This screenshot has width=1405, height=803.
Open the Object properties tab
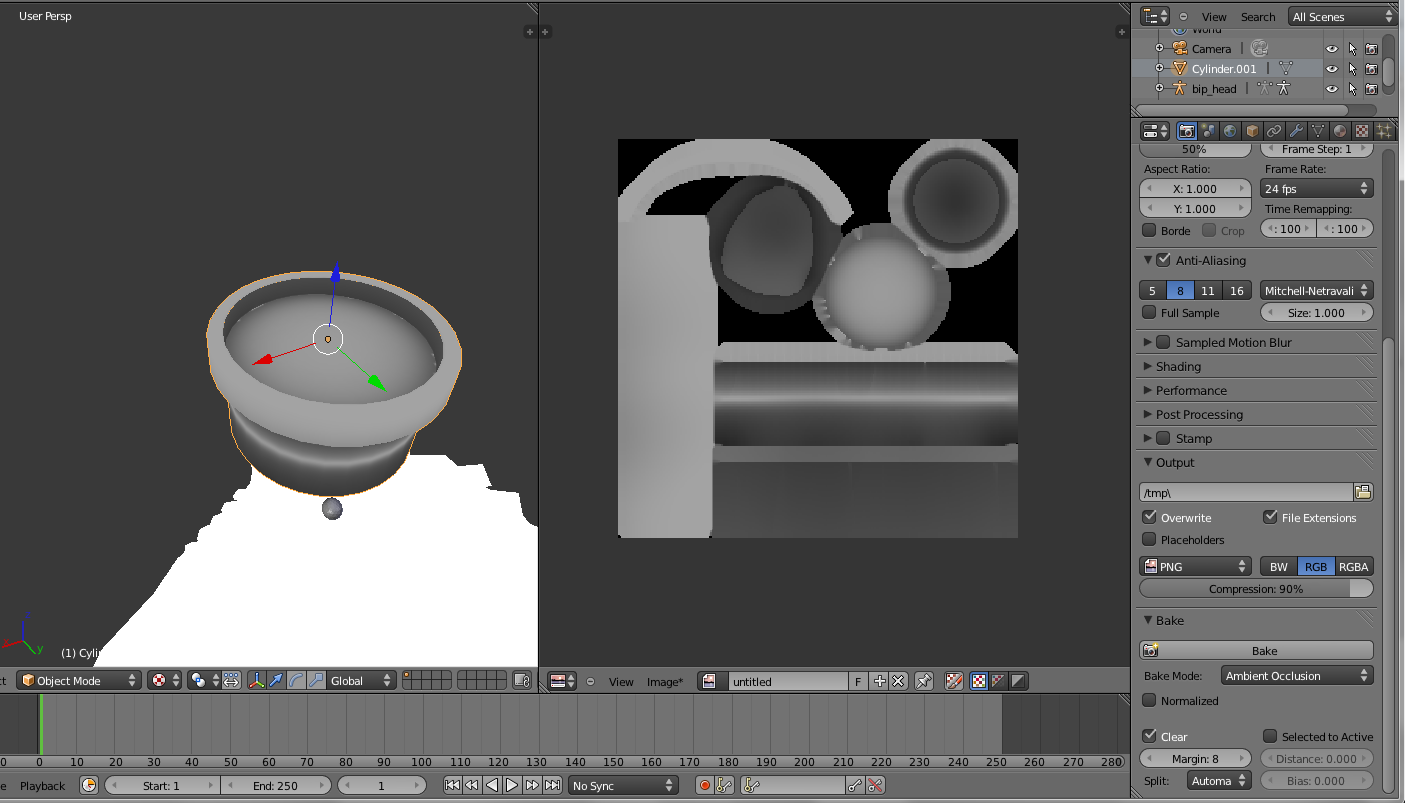point(1252,131)
